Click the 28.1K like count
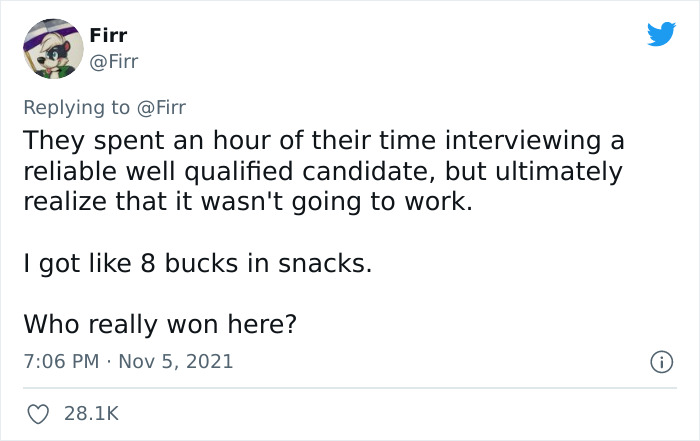This screenshot has width=700, height=441. click(89, 412)
